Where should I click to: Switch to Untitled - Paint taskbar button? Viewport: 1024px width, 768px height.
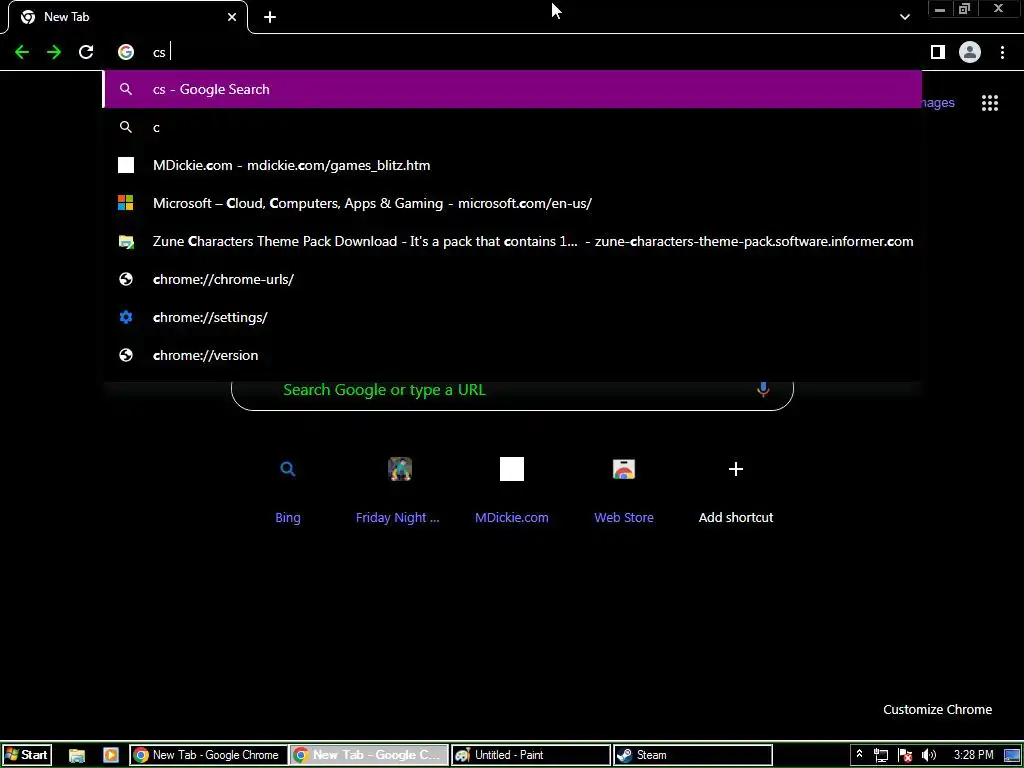click(530, 755)
